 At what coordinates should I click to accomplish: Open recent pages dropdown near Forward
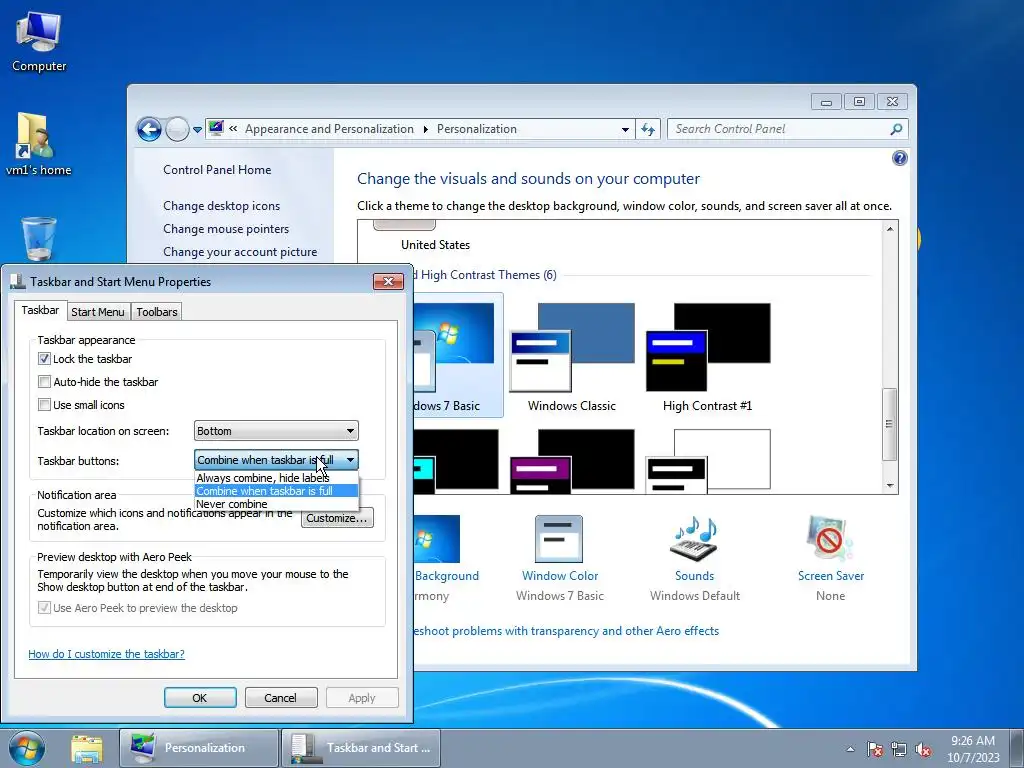(197, 130)
